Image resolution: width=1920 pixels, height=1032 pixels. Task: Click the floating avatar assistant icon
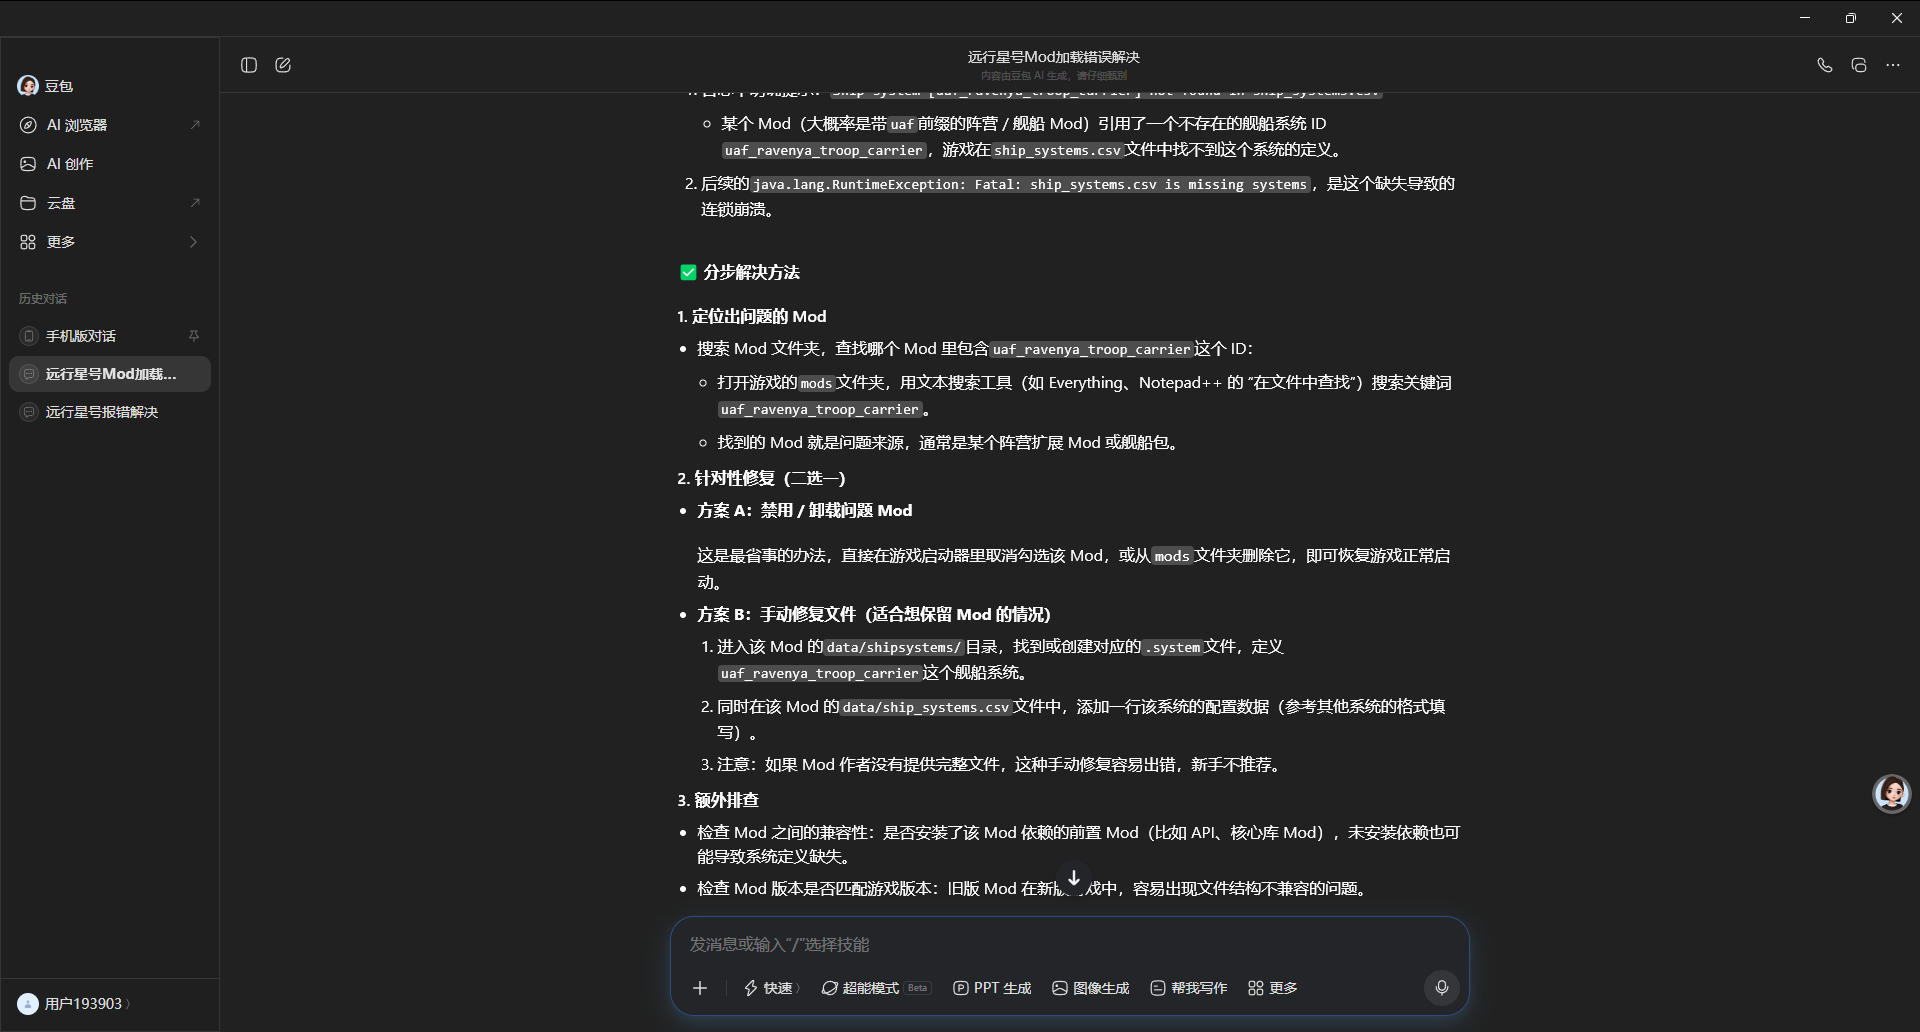(x=1891, y=794)
